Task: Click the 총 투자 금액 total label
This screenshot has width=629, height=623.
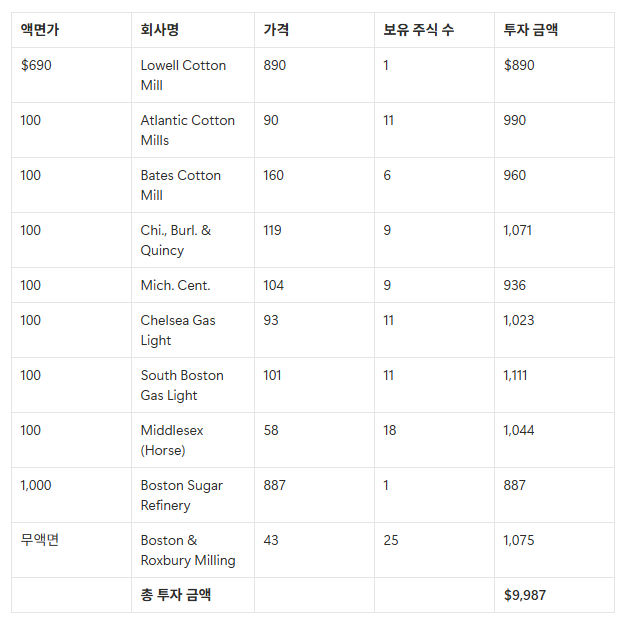Action: point(176,595)
